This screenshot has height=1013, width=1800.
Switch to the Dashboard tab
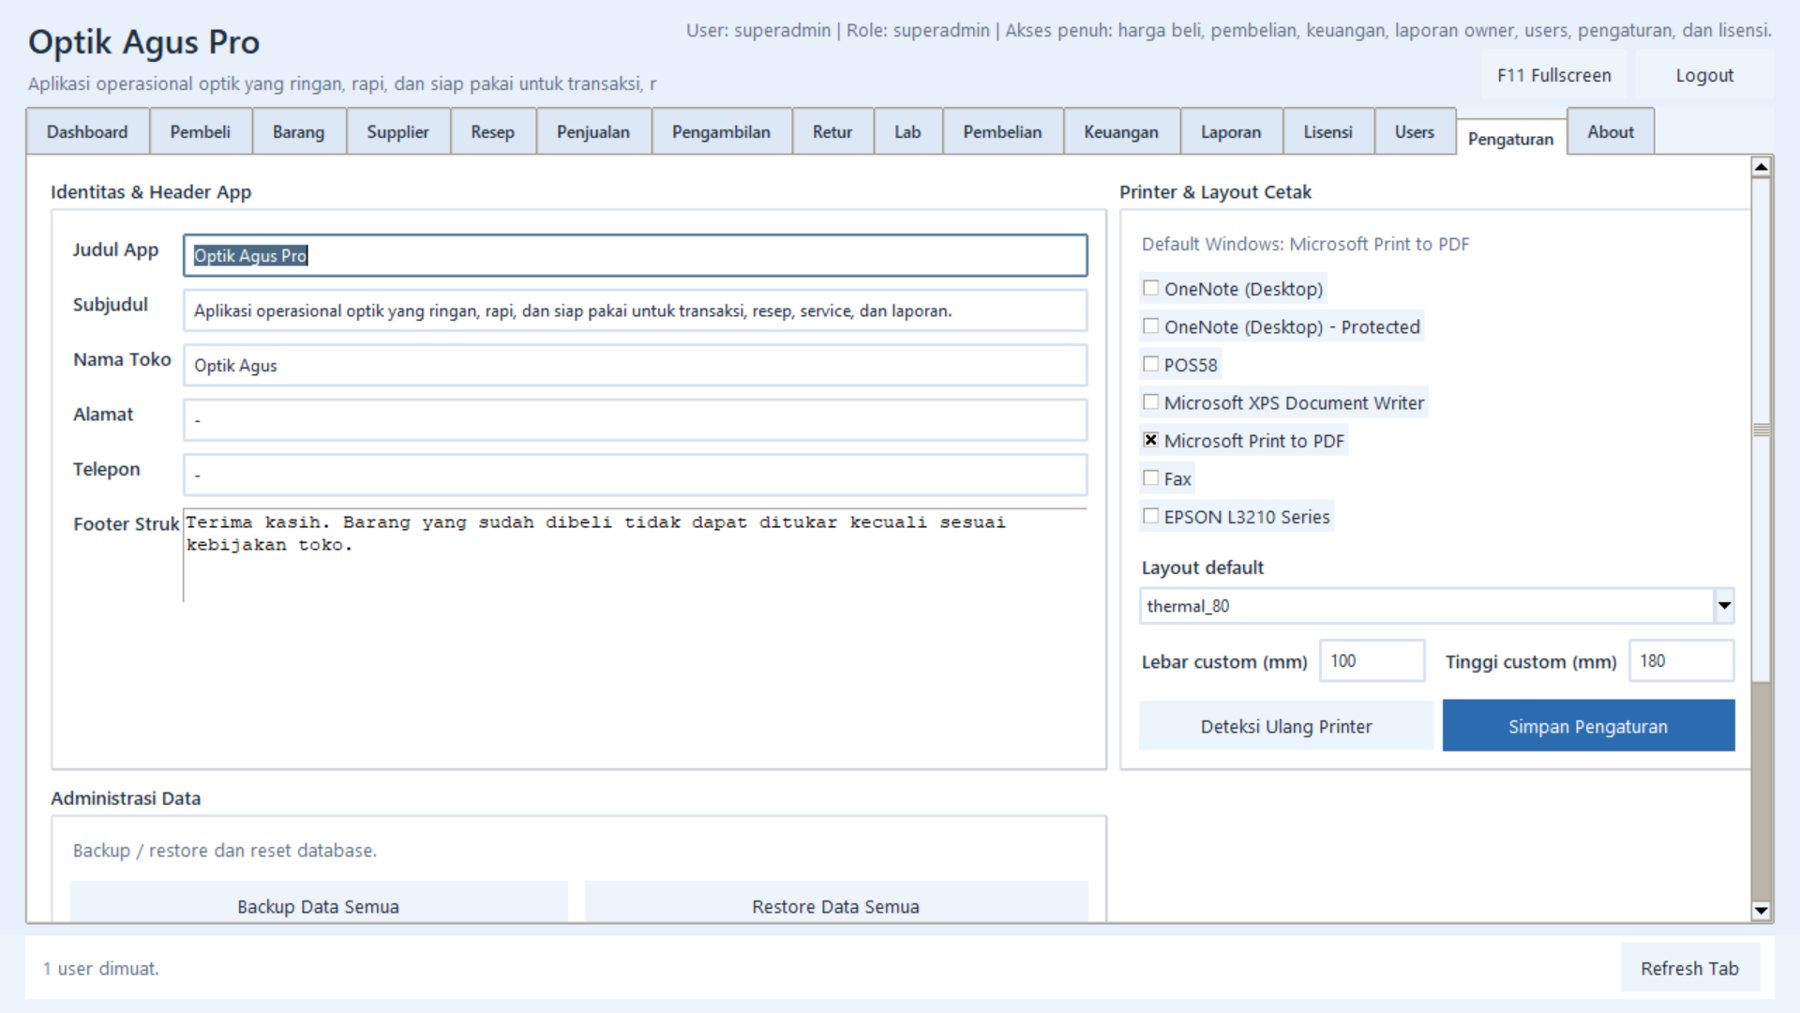pos(87,132)
